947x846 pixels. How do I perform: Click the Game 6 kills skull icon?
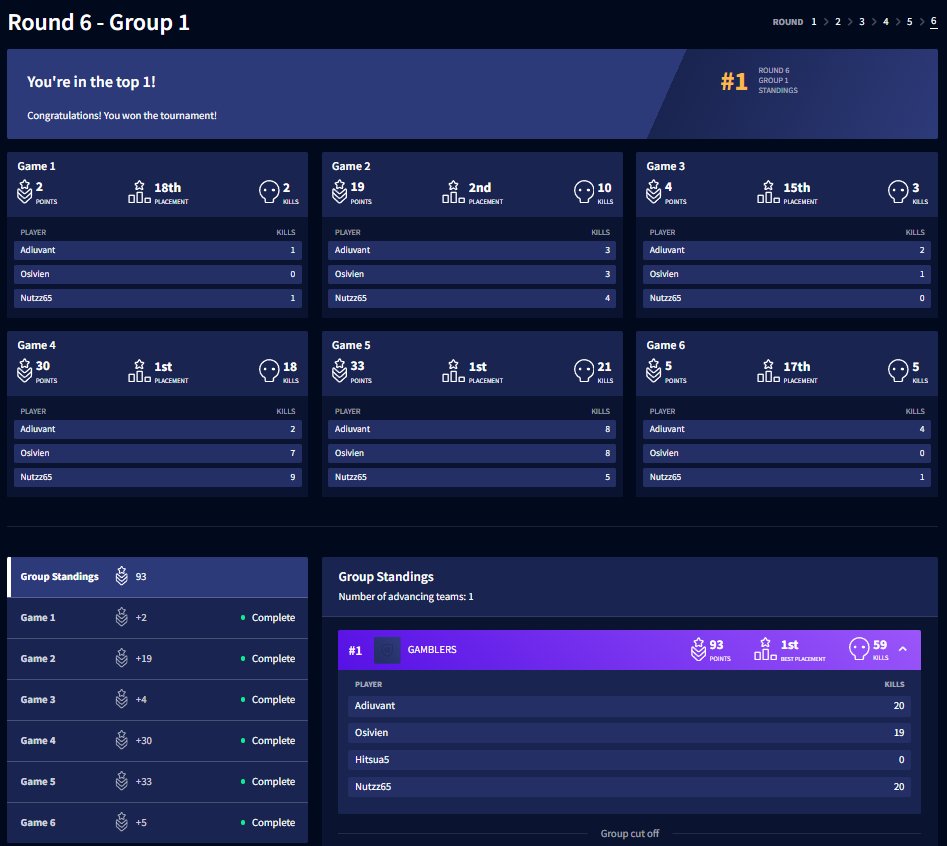pos(898,370)
